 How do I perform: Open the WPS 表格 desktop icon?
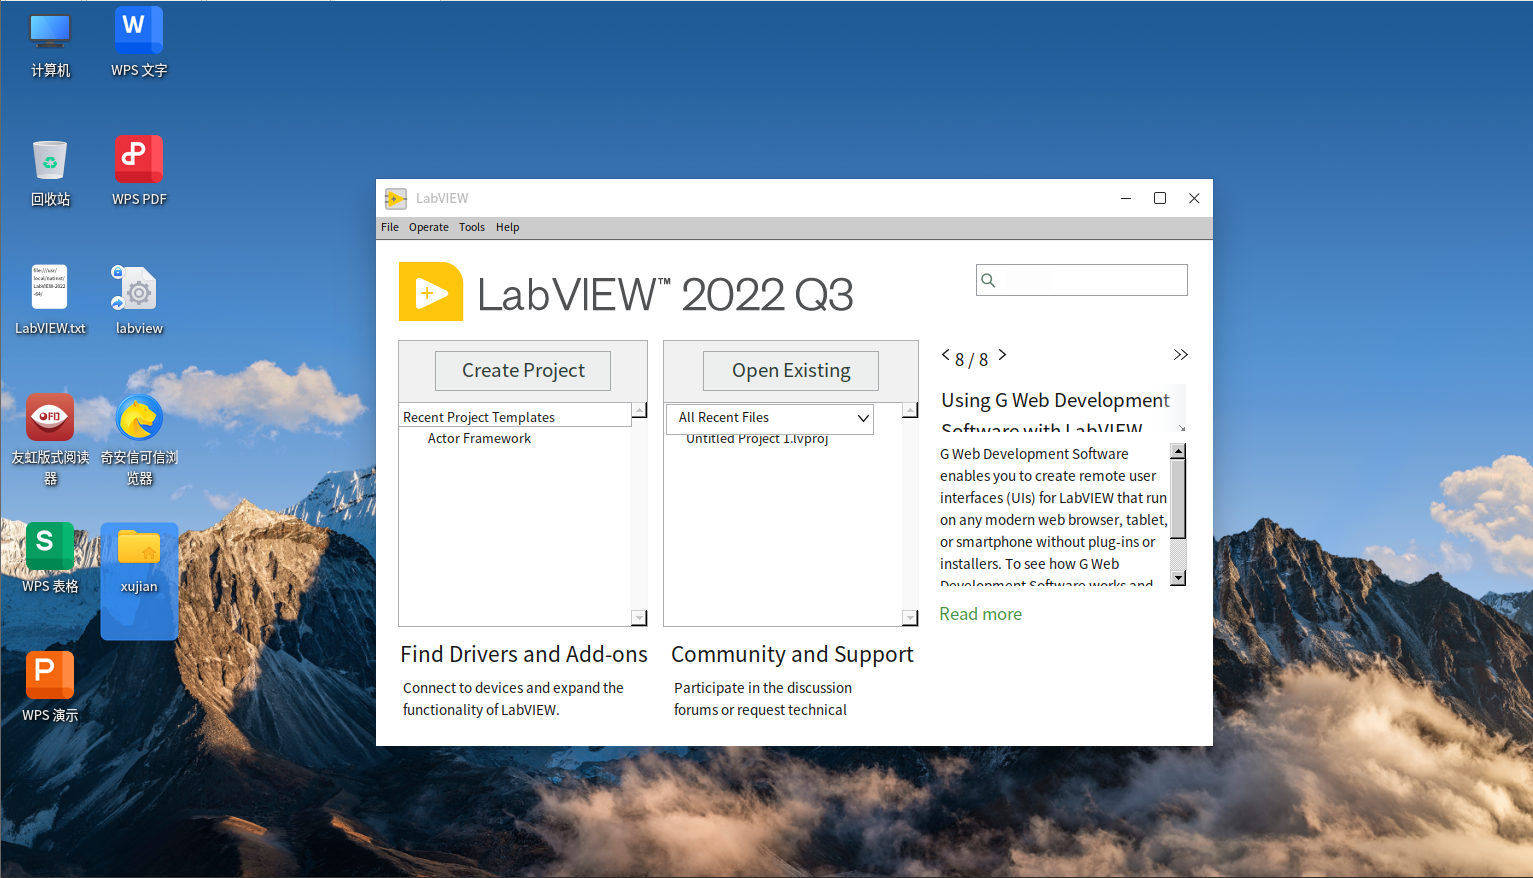tap(50, 559)
